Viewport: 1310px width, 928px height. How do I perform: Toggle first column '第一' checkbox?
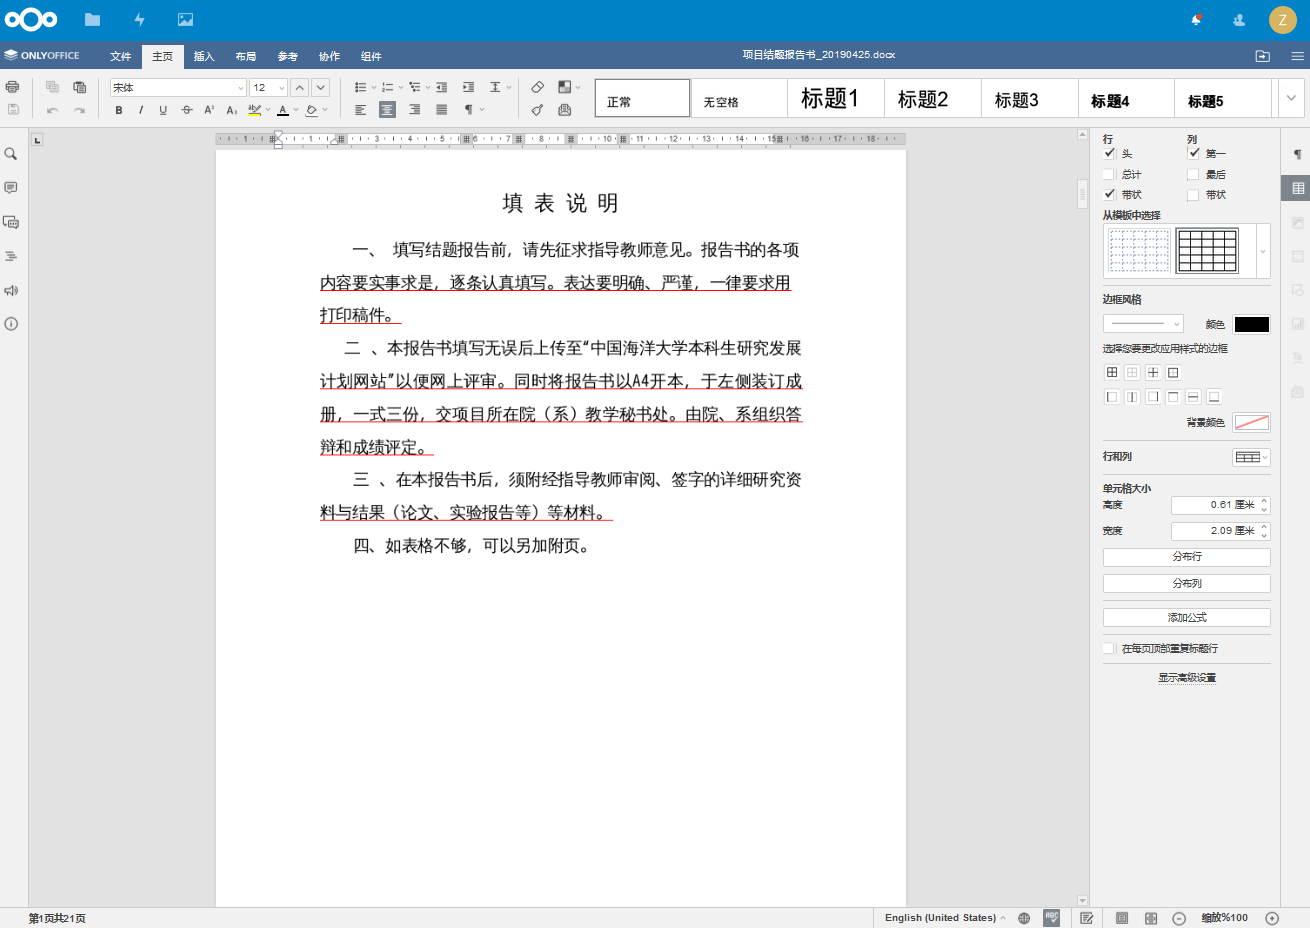click(x=1193, y=153)
